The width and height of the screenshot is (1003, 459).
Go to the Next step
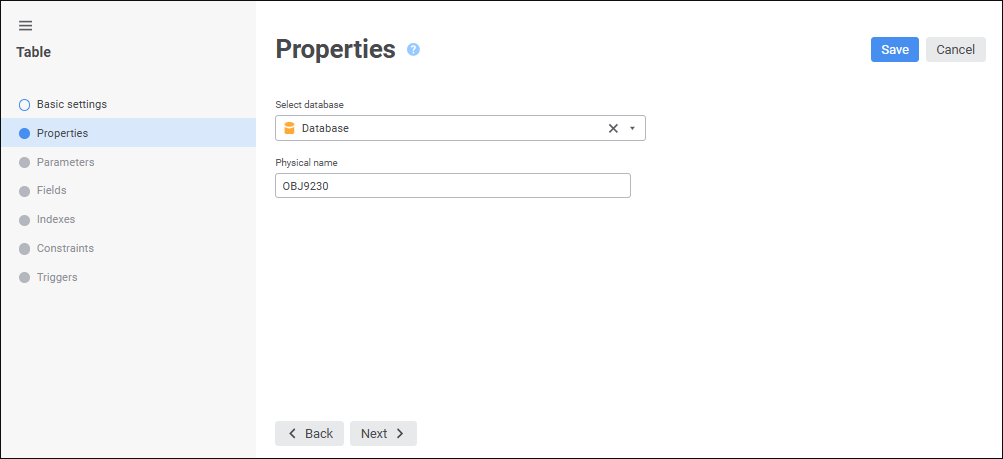pos(383,433)
